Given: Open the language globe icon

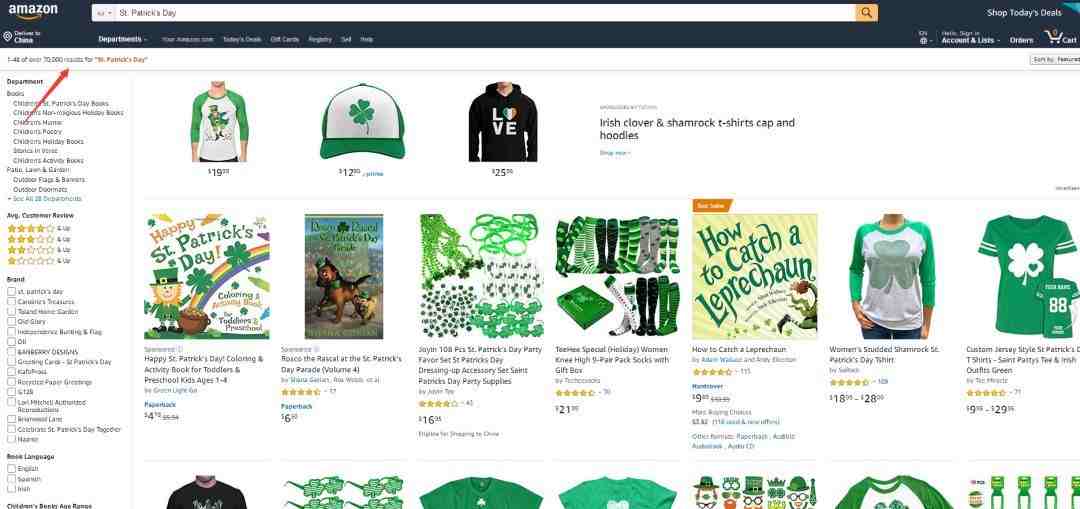Looking at the screenshot, I should [x=923, y=40].
